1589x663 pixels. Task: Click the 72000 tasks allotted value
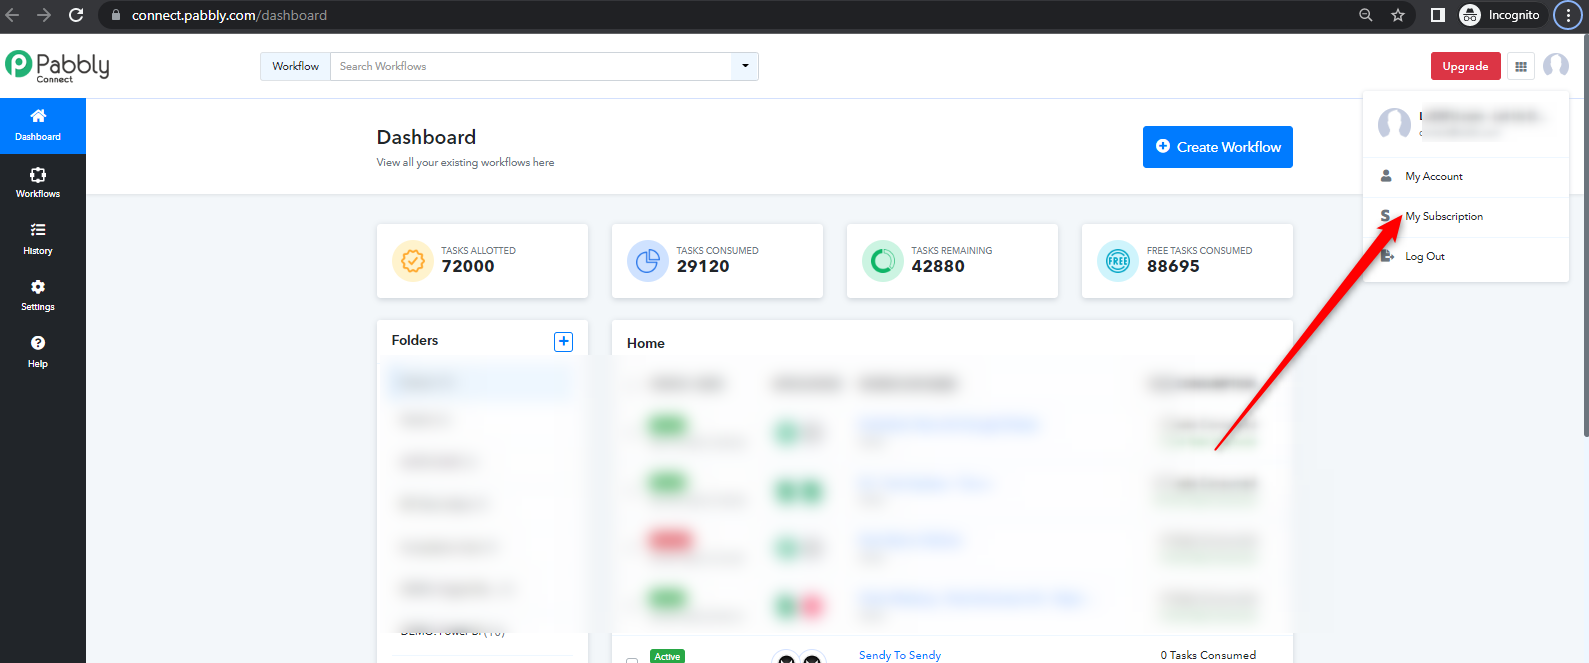coord(468,266)
